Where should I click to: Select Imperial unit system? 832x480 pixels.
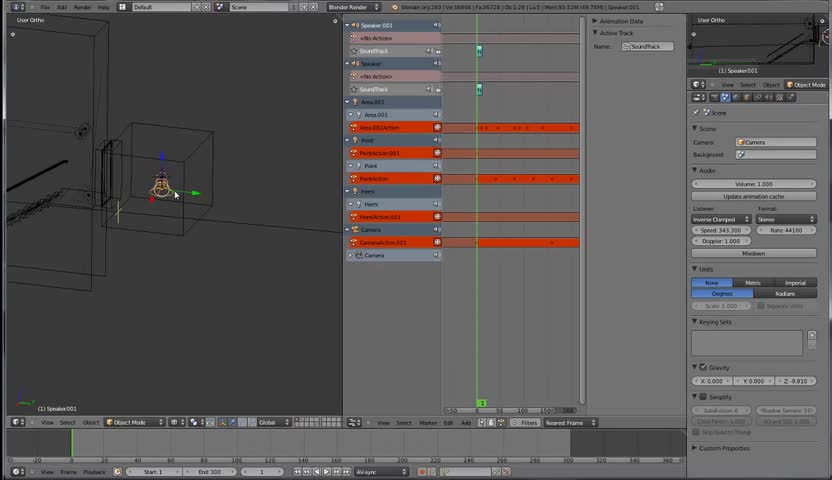[795, 283]
